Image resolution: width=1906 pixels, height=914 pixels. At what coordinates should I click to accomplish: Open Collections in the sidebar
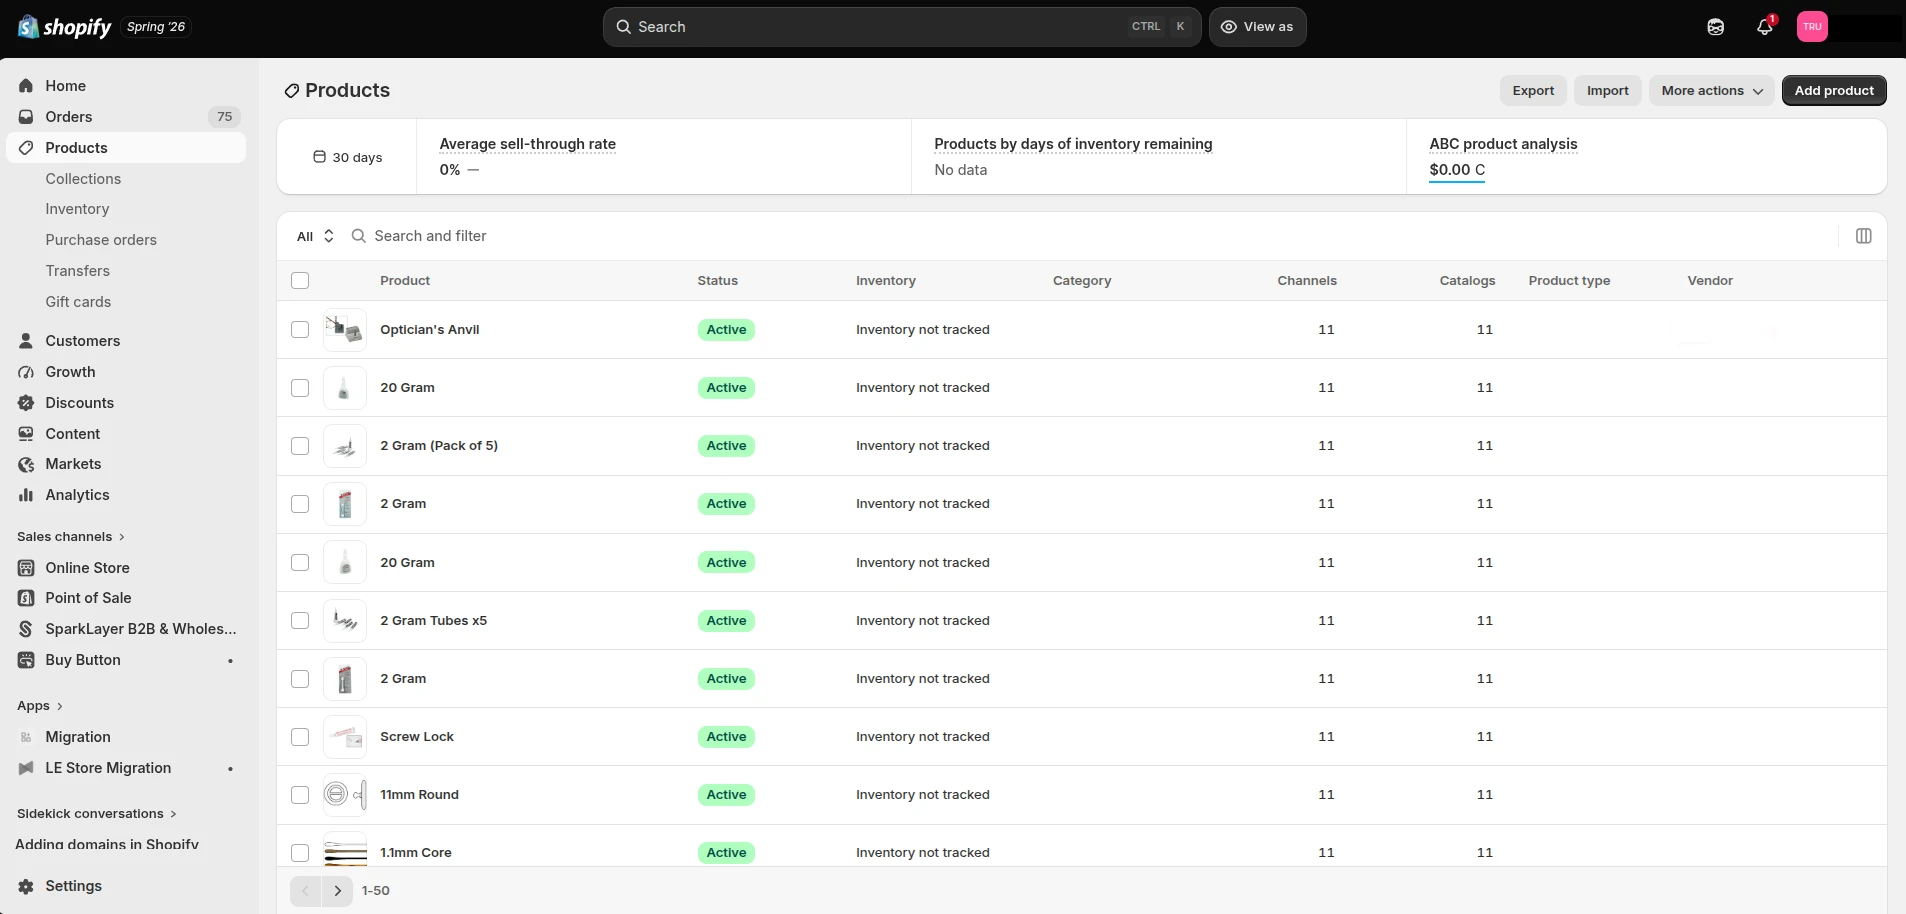click(x=83, y=179)
